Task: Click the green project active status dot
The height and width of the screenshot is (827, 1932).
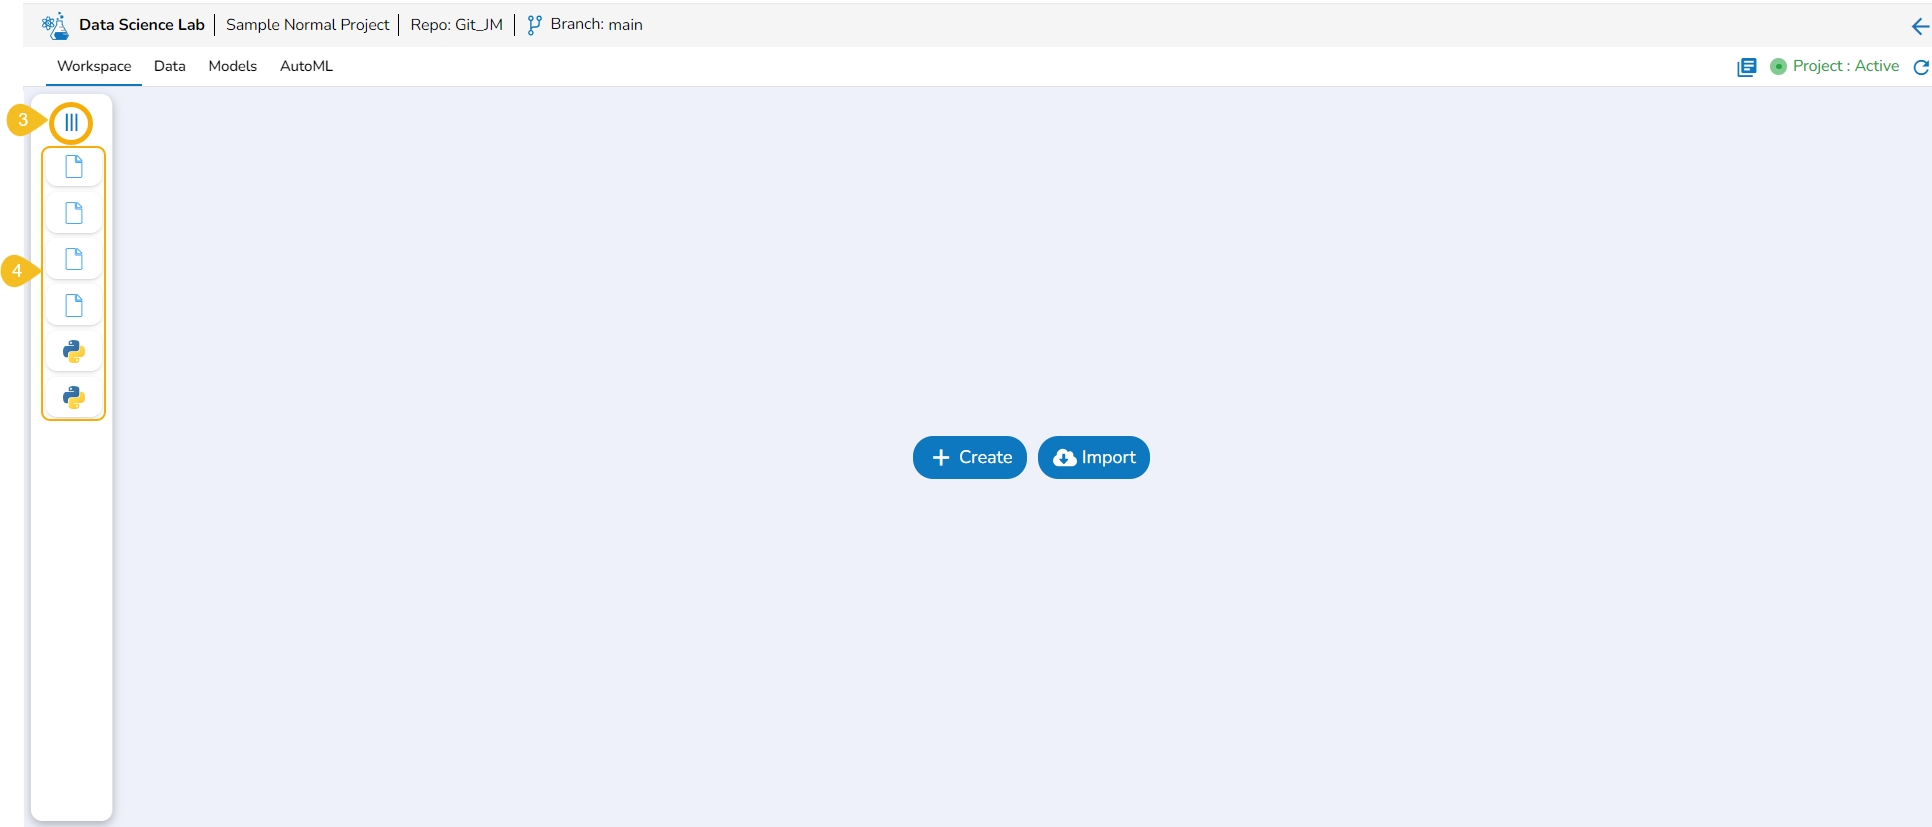Action: (1778, 66)
